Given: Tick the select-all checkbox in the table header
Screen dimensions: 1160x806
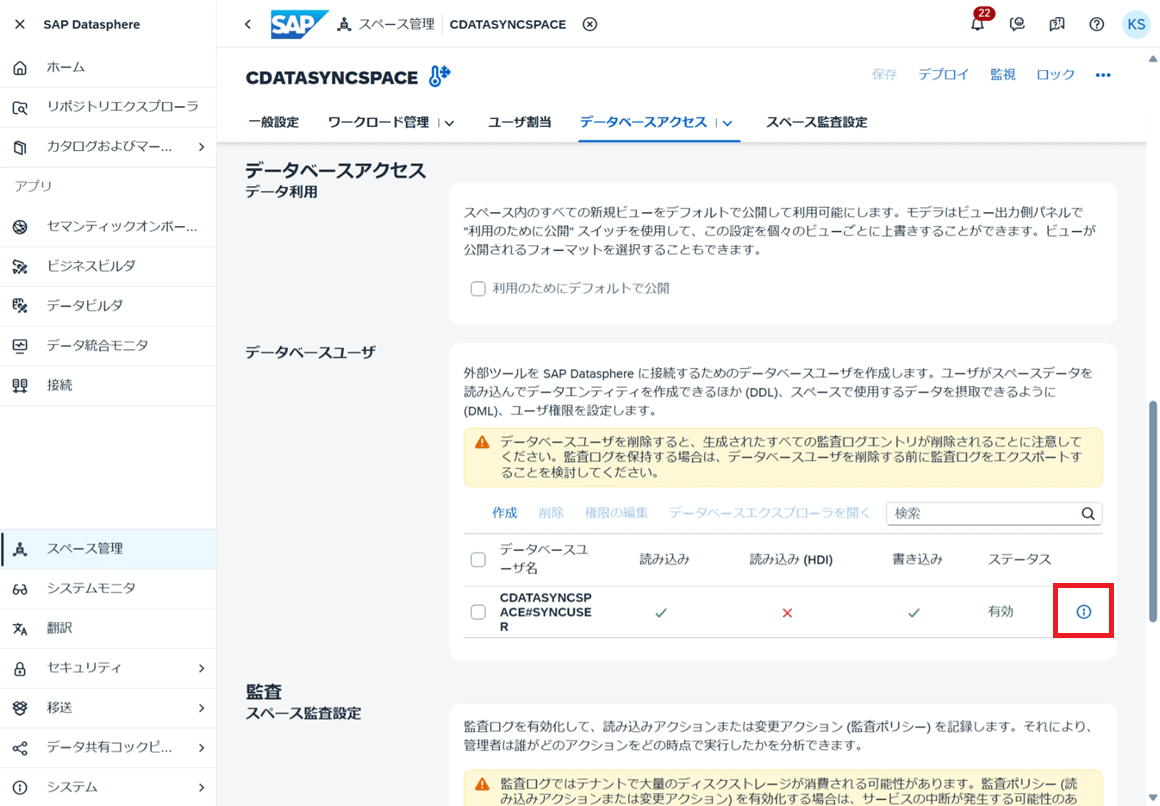Looking at the screenshot, I should coord(478,560).
